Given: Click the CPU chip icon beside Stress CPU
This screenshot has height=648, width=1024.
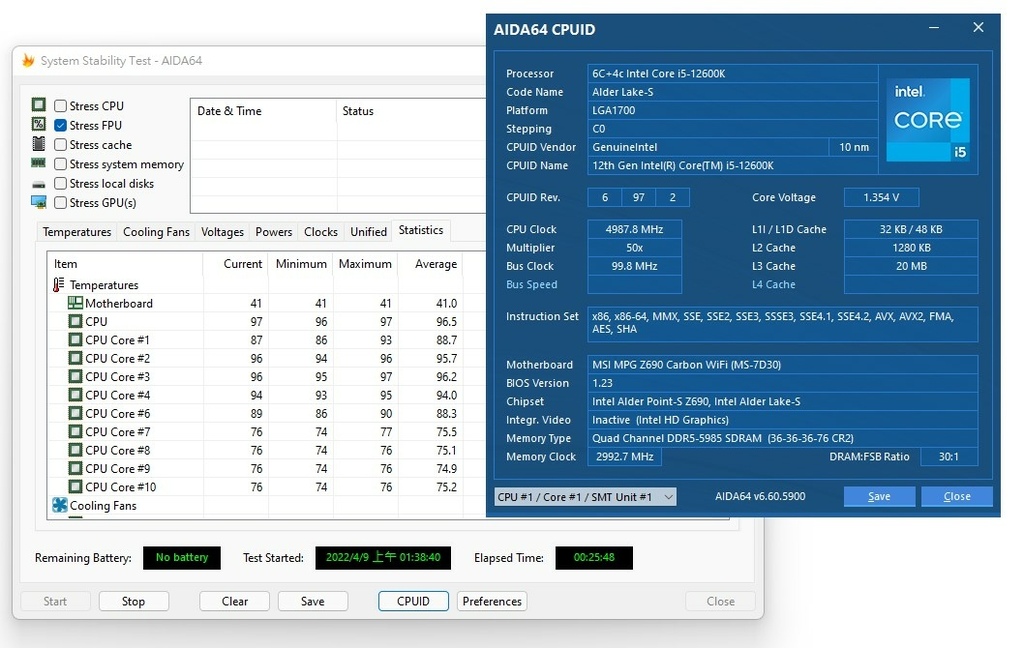Looking at the screenshot, I should pos(39,105).
